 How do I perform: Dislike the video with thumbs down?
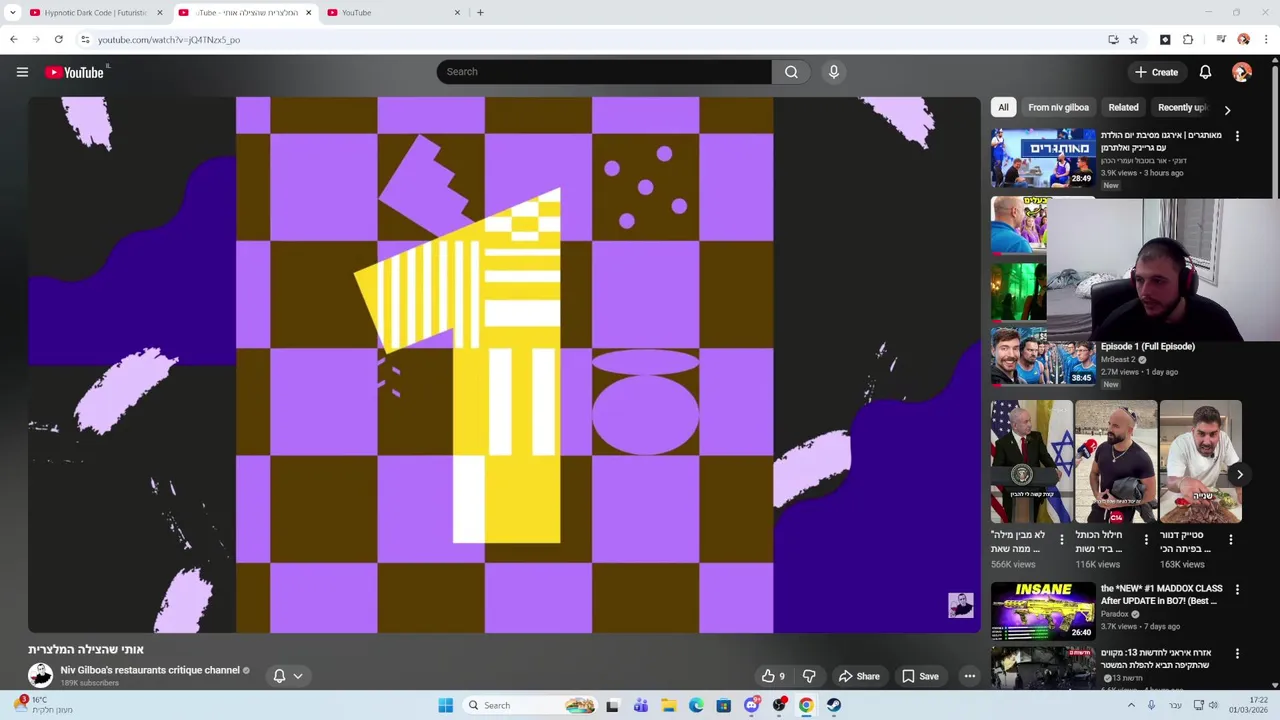click(809, 676)
